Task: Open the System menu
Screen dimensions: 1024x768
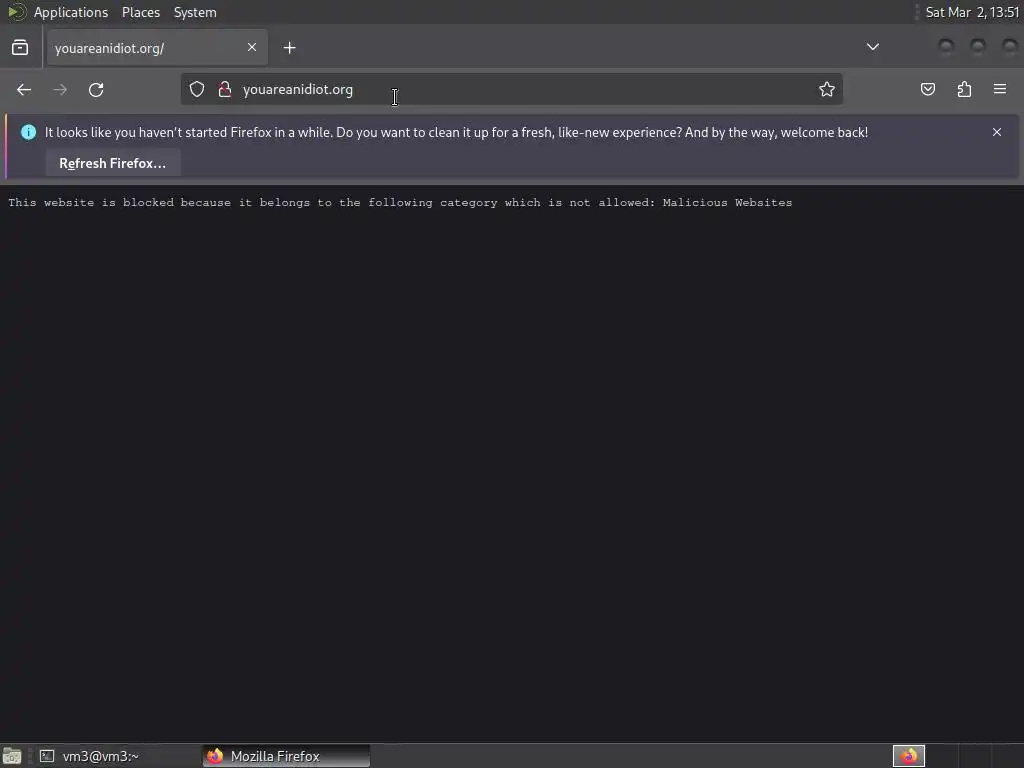Action: tap(195, 12)
